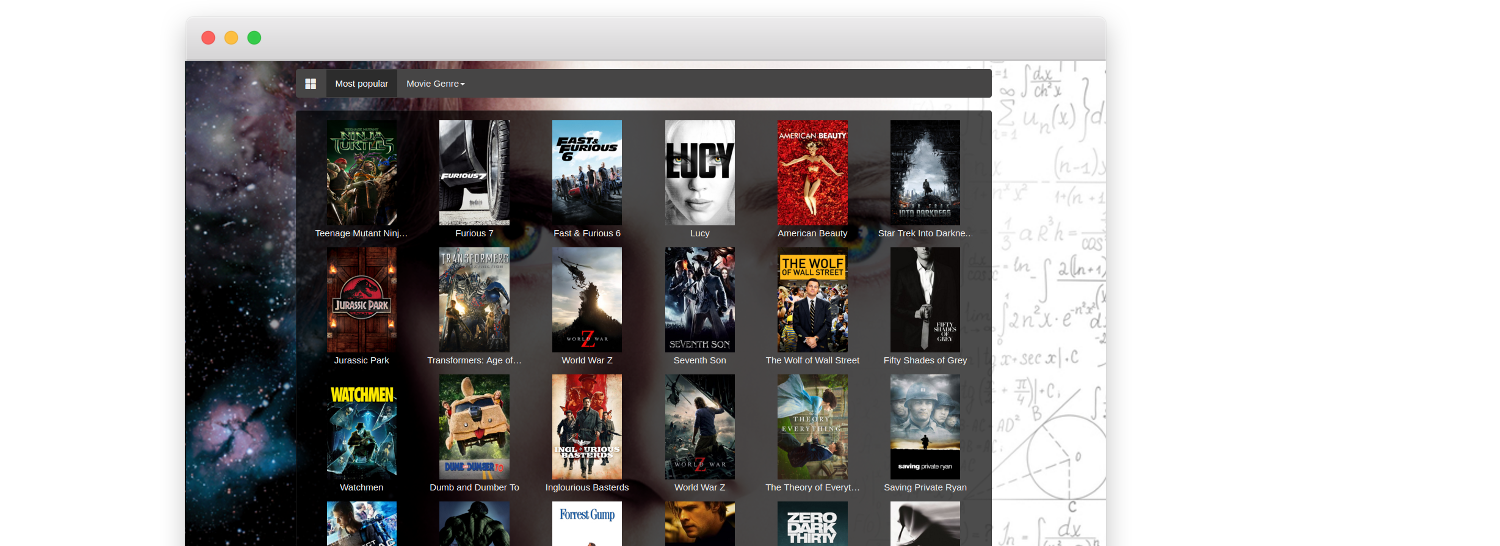Screen dimensions: 1500x546
Task: Click the 'Fifty Shades of Grey' title
Action: [925, 360]
